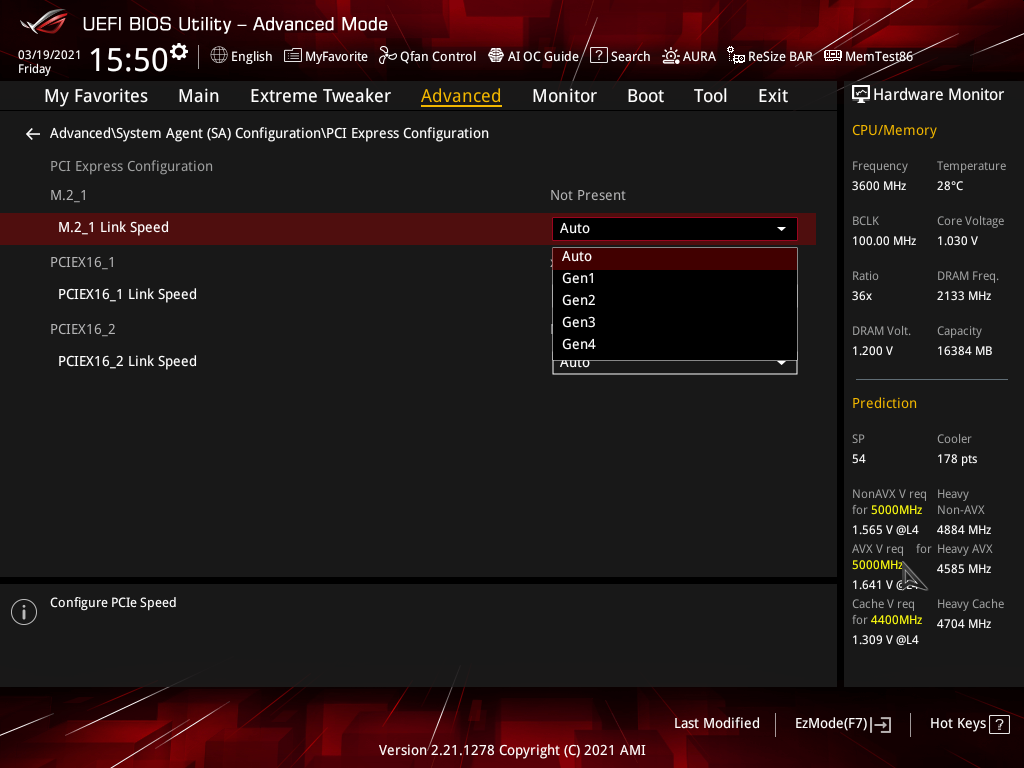Select Gen3 link speed option

point(675,323)
